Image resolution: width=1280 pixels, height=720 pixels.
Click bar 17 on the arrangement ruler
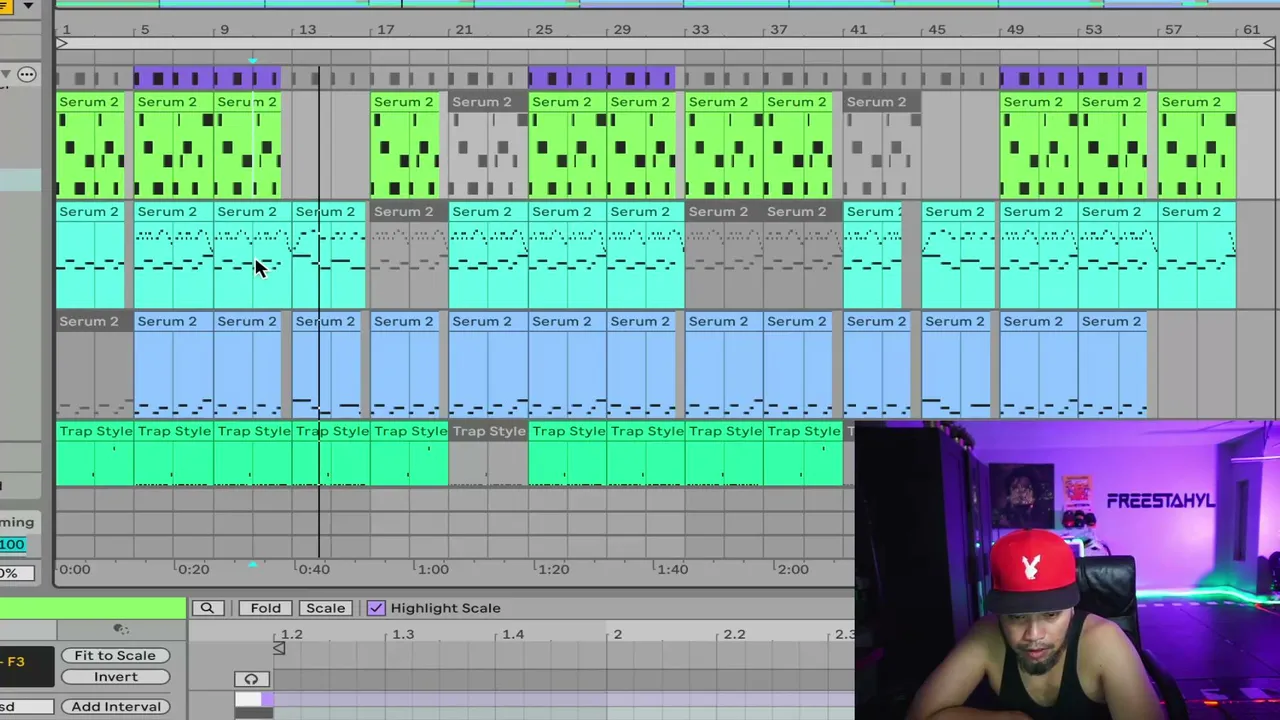click(385, 29)
